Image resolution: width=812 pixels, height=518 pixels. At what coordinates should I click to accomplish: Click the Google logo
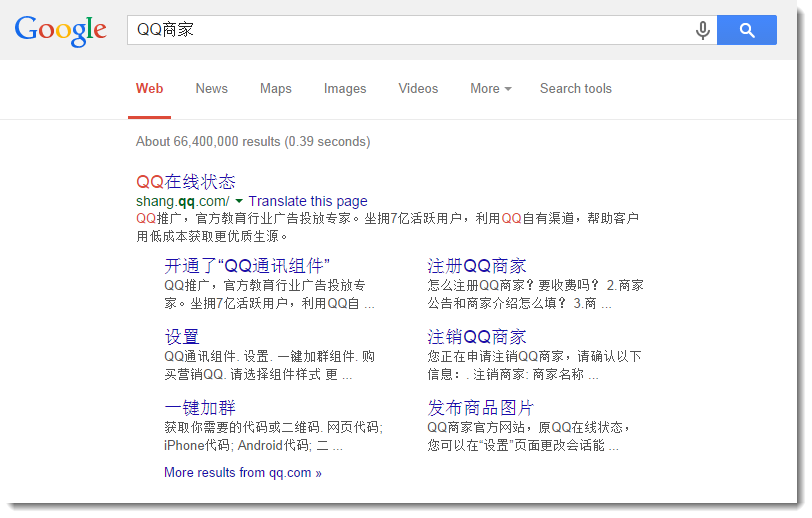coord(60,30)
